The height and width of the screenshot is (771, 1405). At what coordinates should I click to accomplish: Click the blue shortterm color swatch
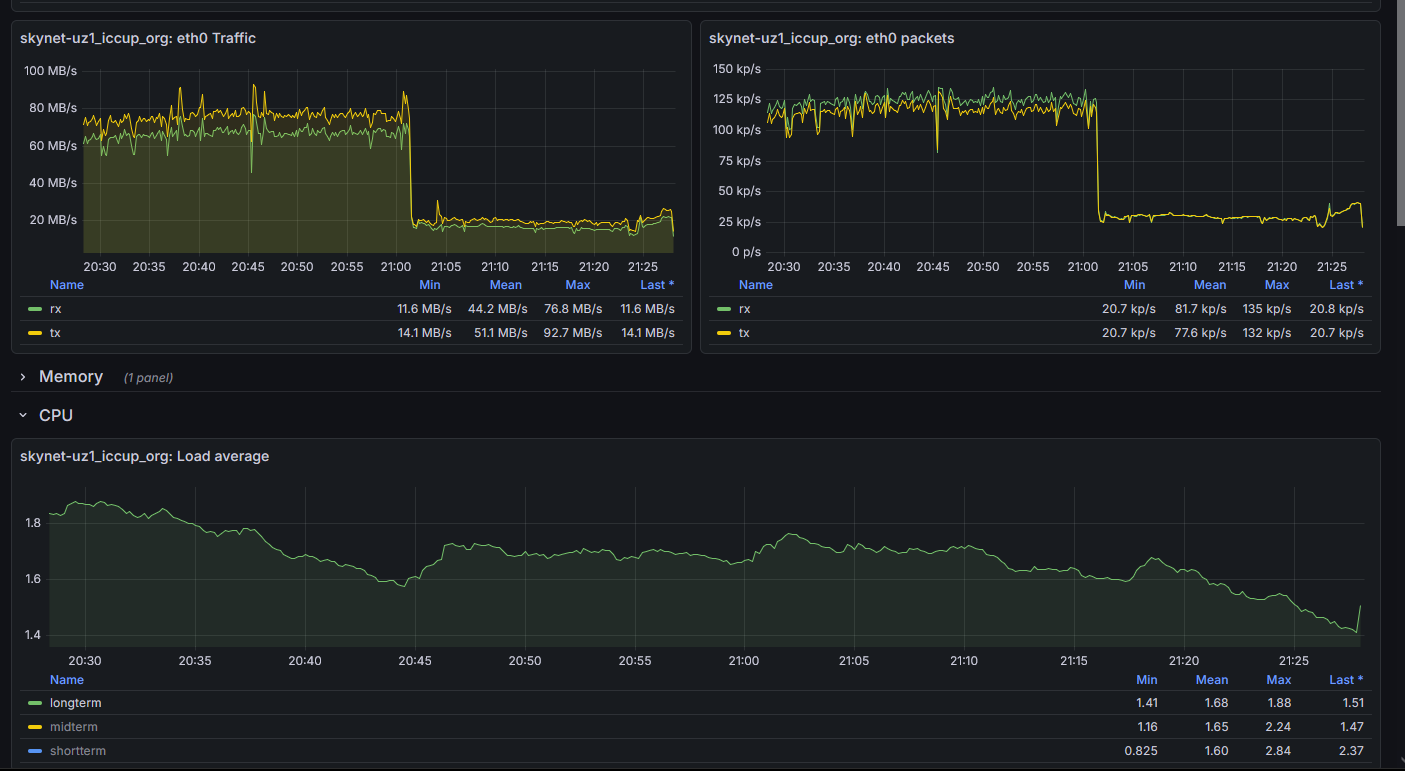pos(35,751)
